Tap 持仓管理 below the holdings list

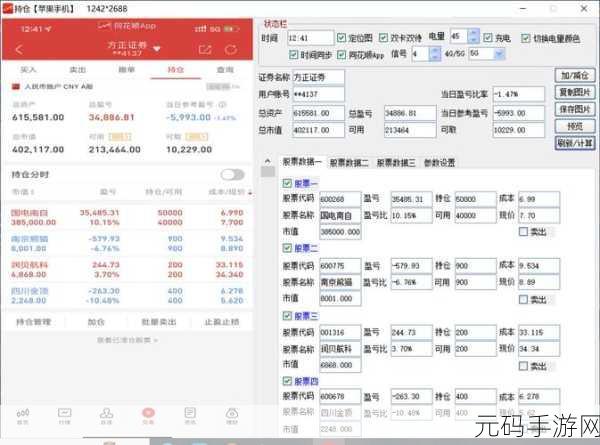point(33,322)
